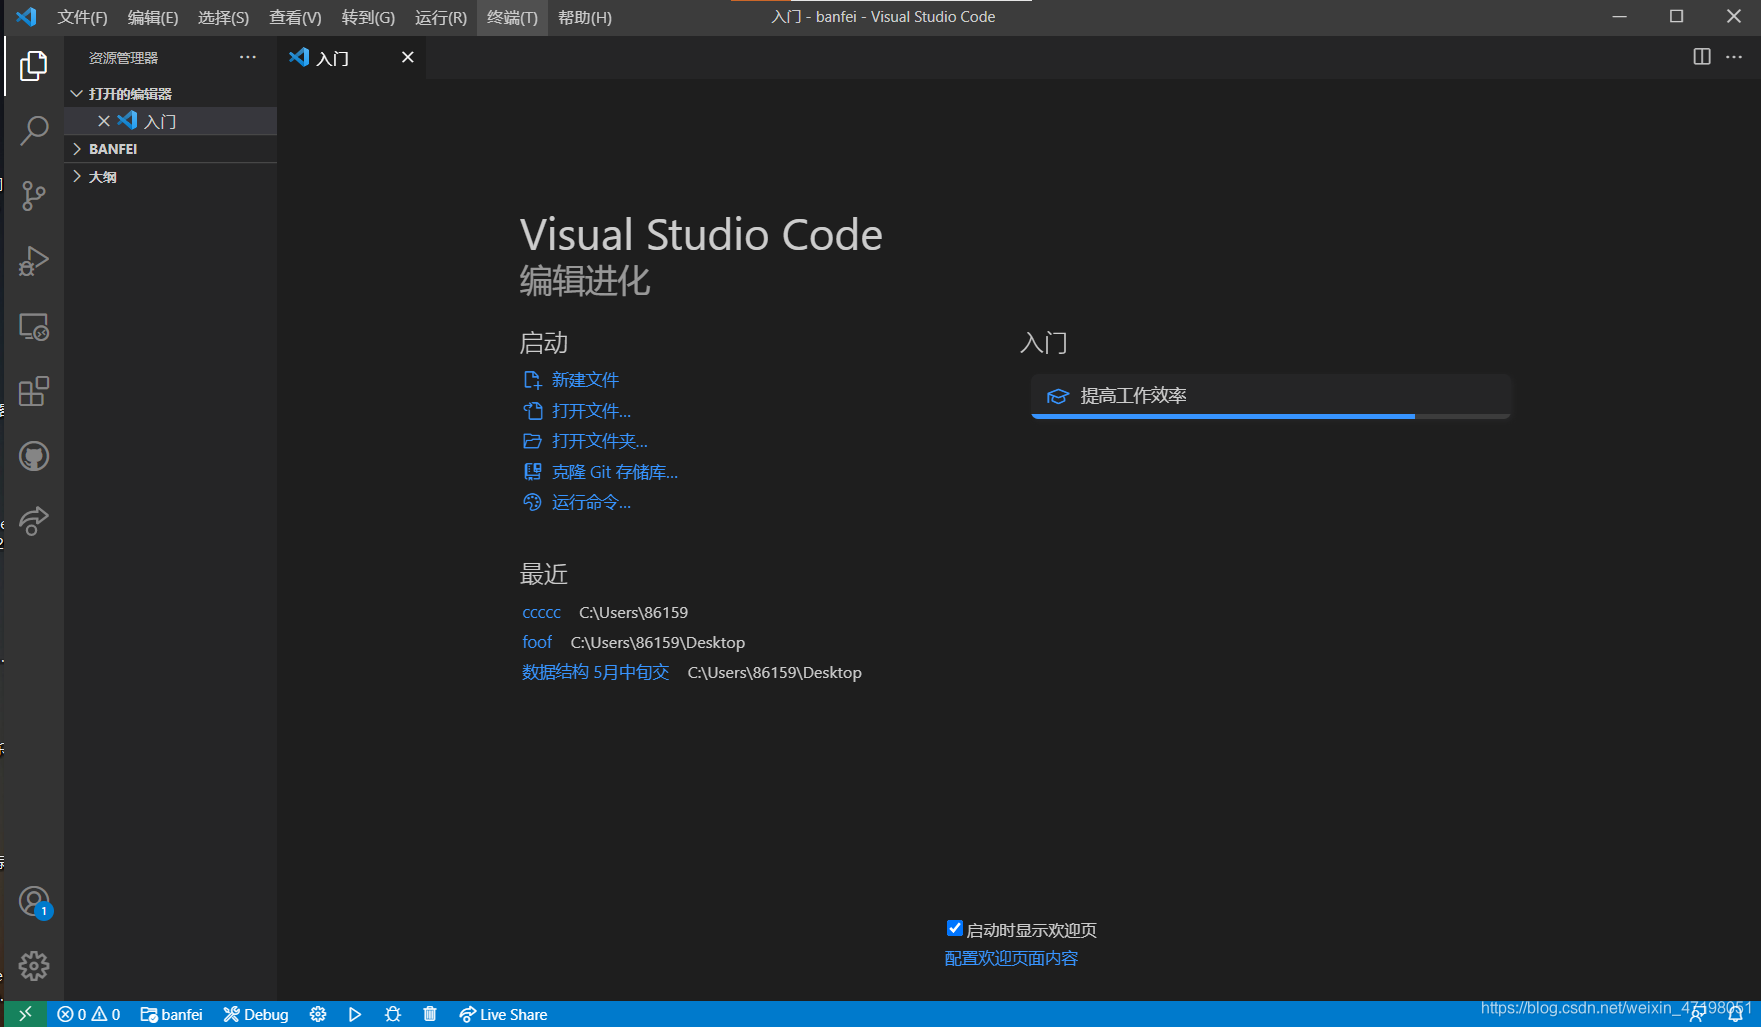
Task: Click the status bar play run icon
Action: pos(355,1014)
